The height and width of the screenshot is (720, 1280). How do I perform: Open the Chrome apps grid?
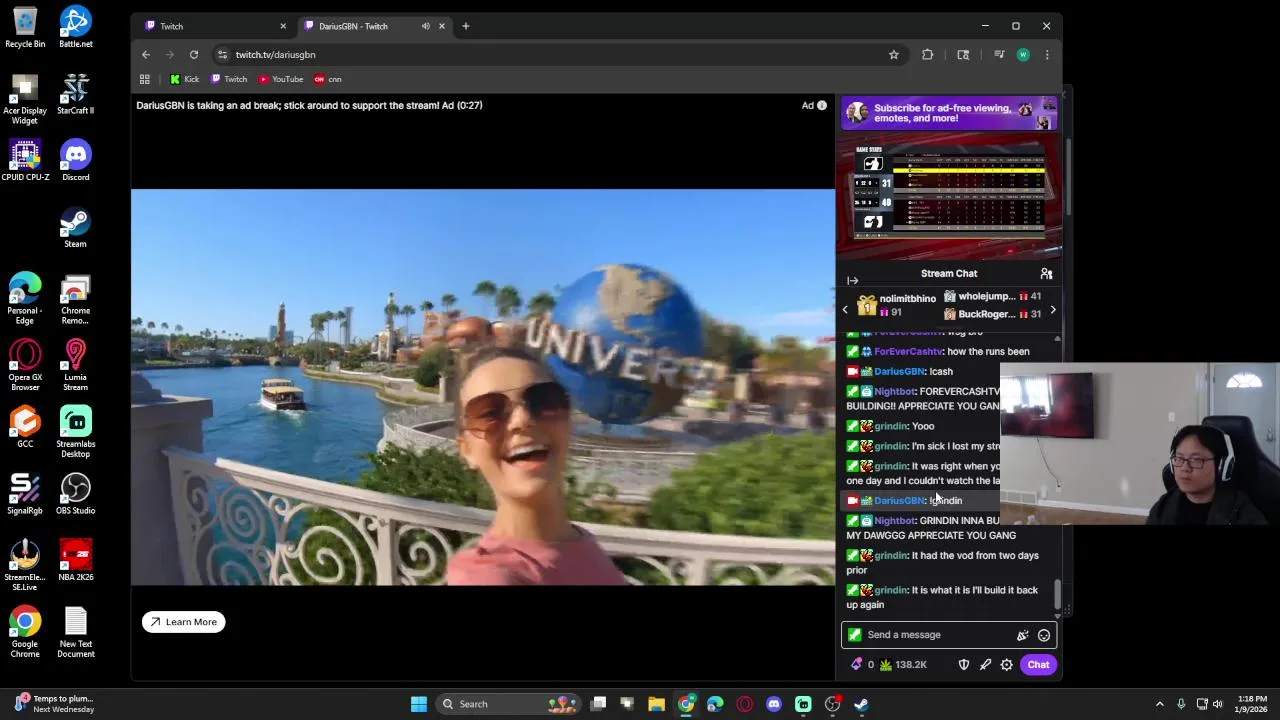145,79
